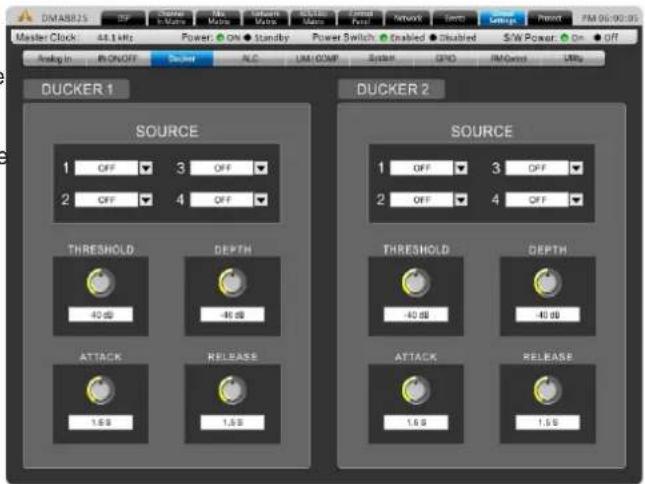Click Ducker 1 Depth knob

(x=232, y=283)
